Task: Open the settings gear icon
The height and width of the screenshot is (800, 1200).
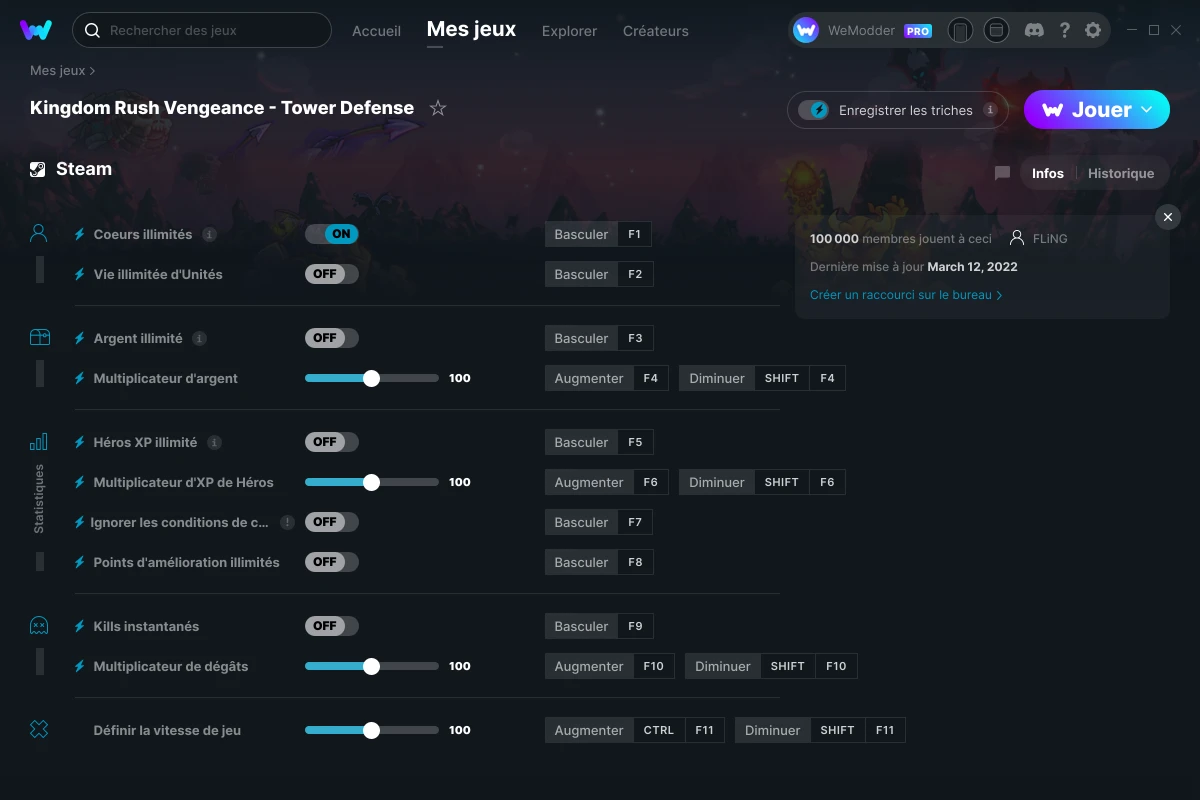Action: [1093, 30]
